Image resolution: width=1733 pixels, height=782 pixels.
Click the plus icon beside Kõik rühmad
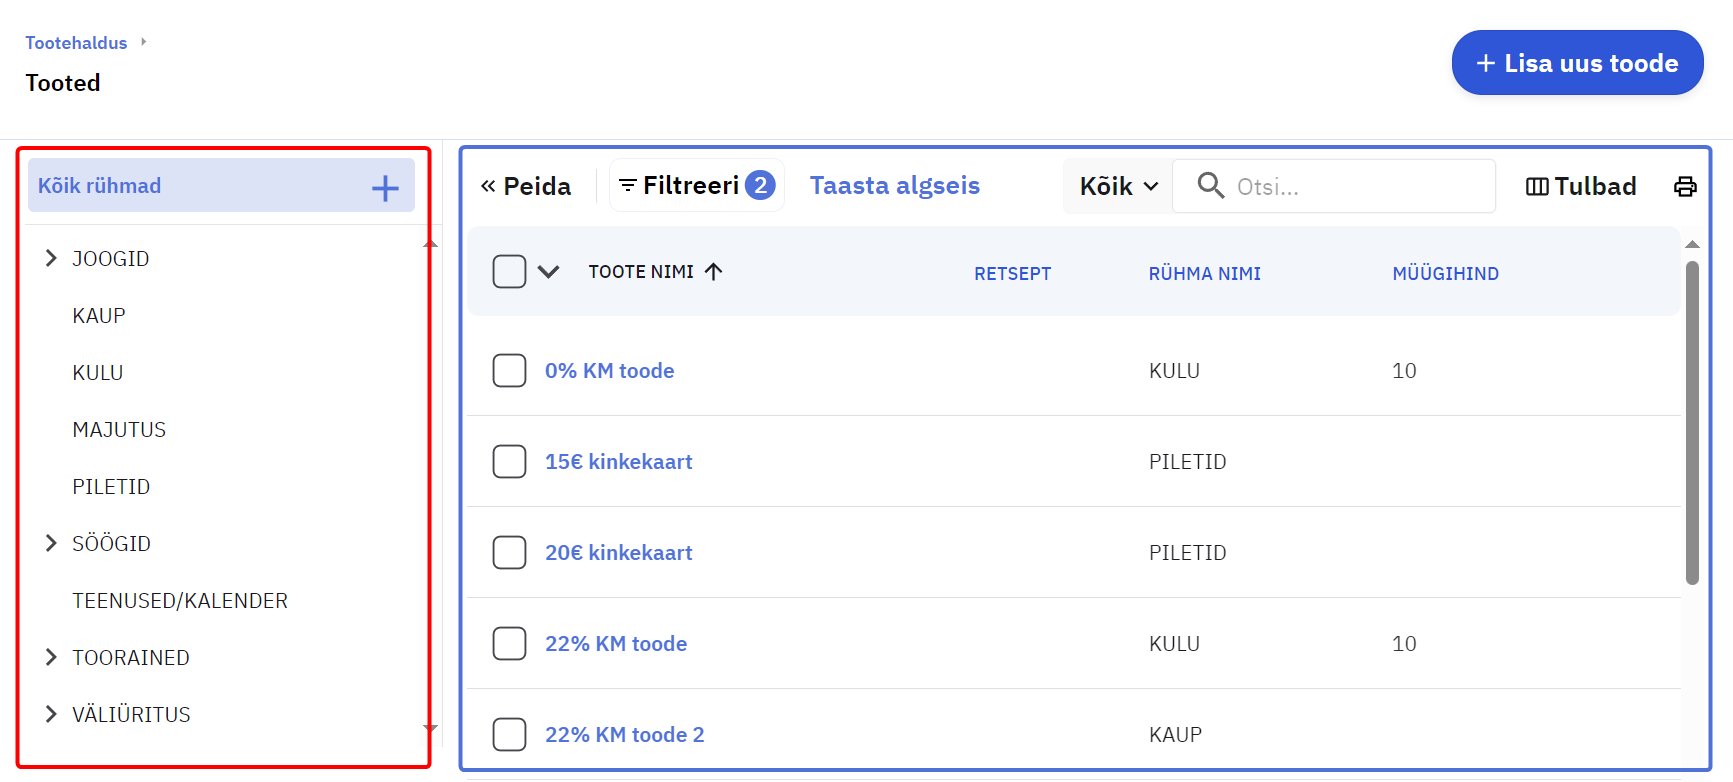(x=385, y=187)
